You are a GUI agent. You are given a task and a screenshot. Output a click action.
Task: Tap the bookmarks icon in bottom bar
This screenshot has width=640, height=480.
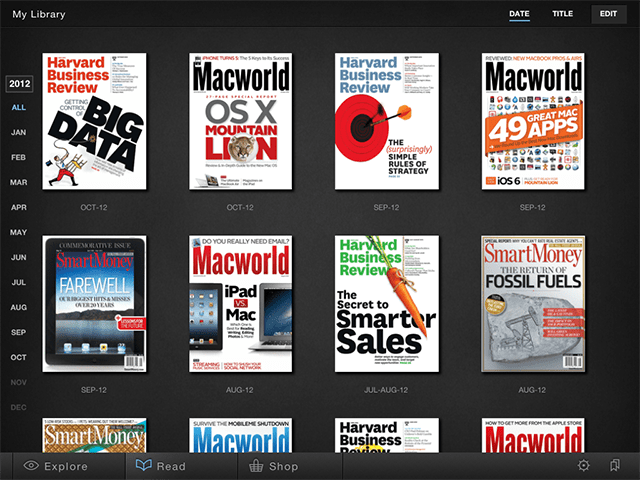point(614,465)
